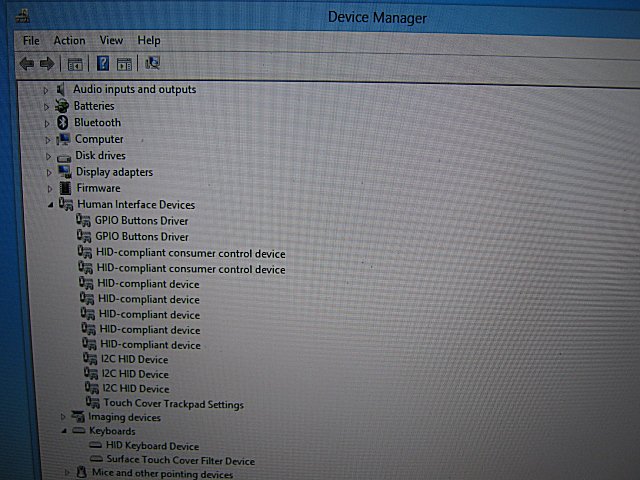Open the View menu

click(x=111, y=40)
